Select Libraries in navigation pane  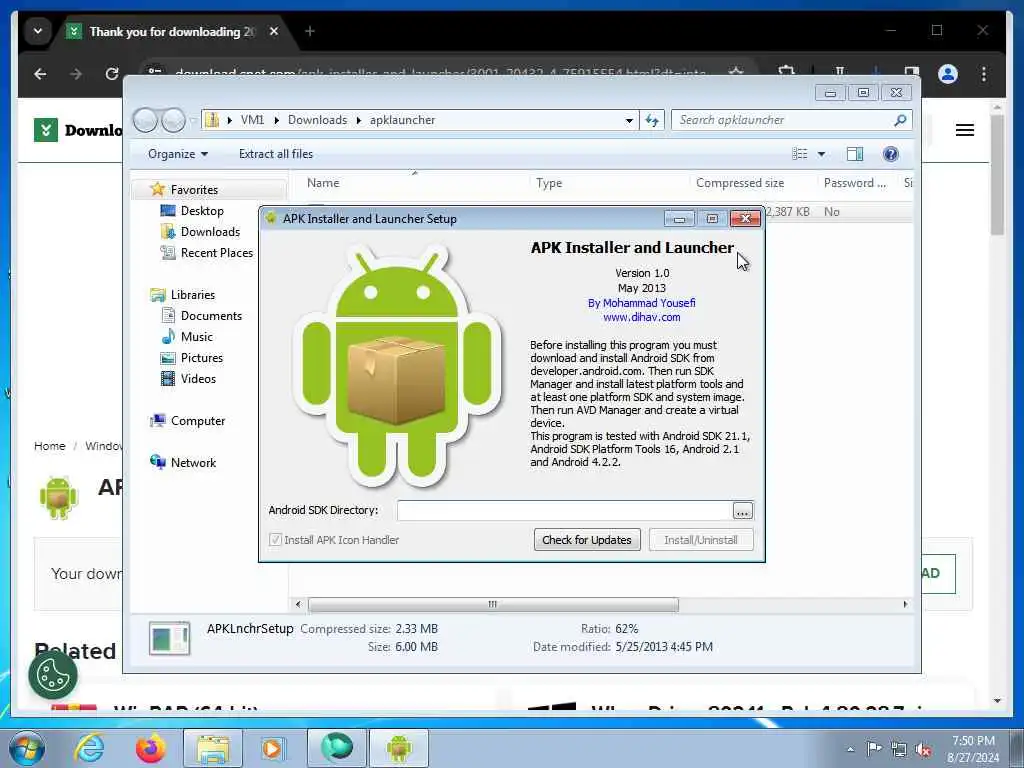pos(193,295)
